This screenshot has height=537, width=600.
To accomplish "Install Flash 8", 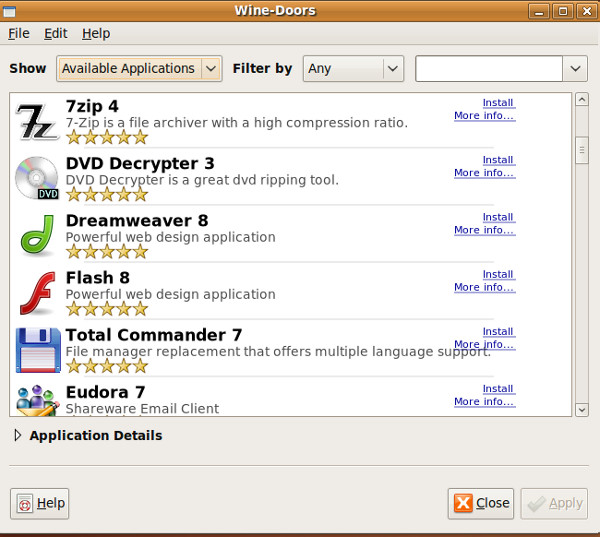I will point(498,274).
